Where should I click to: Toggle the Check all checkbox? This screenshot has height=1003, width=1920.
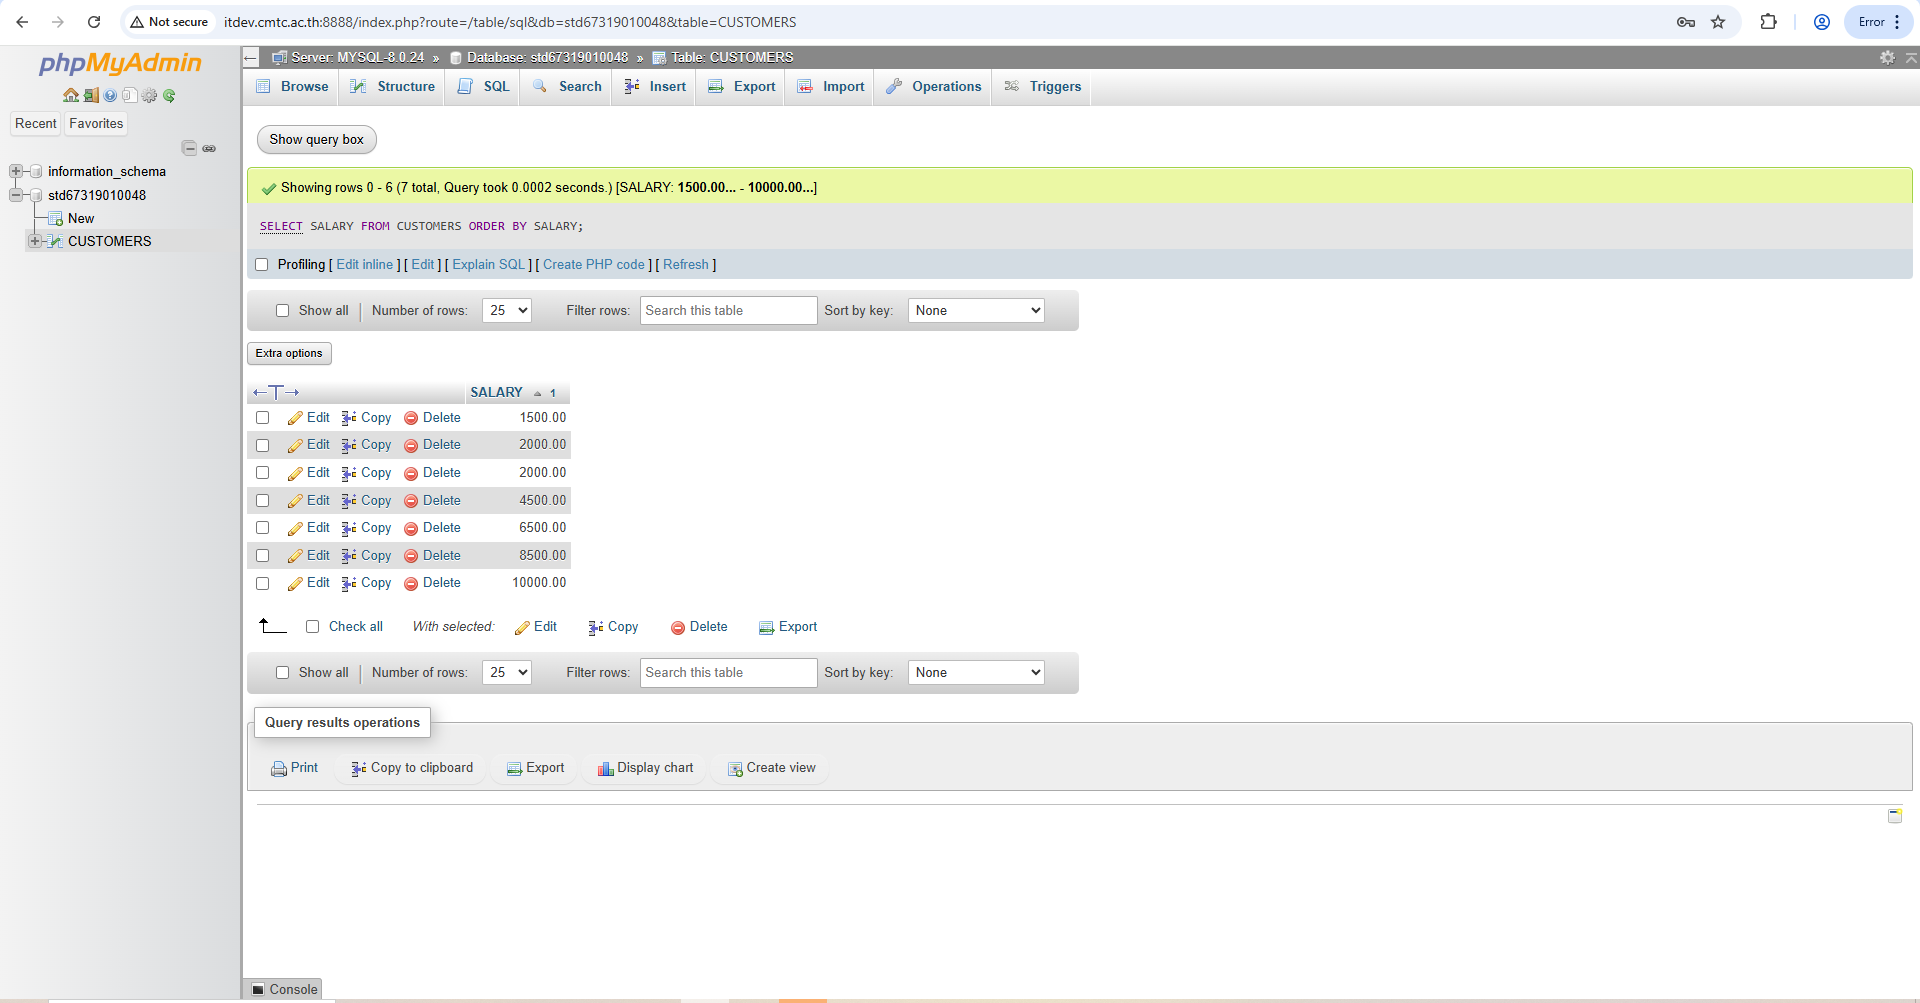tap(313, 627)
